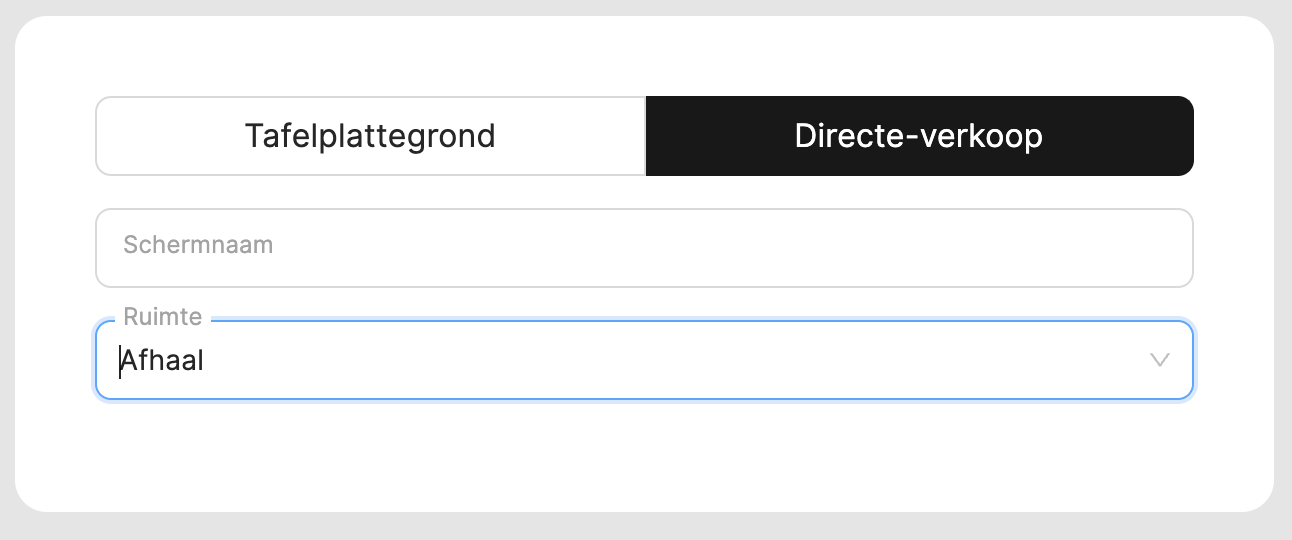Choose Directe-verkoop screen type
This screenshot has height=540, width=1292.
pyautogui.click(x=919, y=136)
